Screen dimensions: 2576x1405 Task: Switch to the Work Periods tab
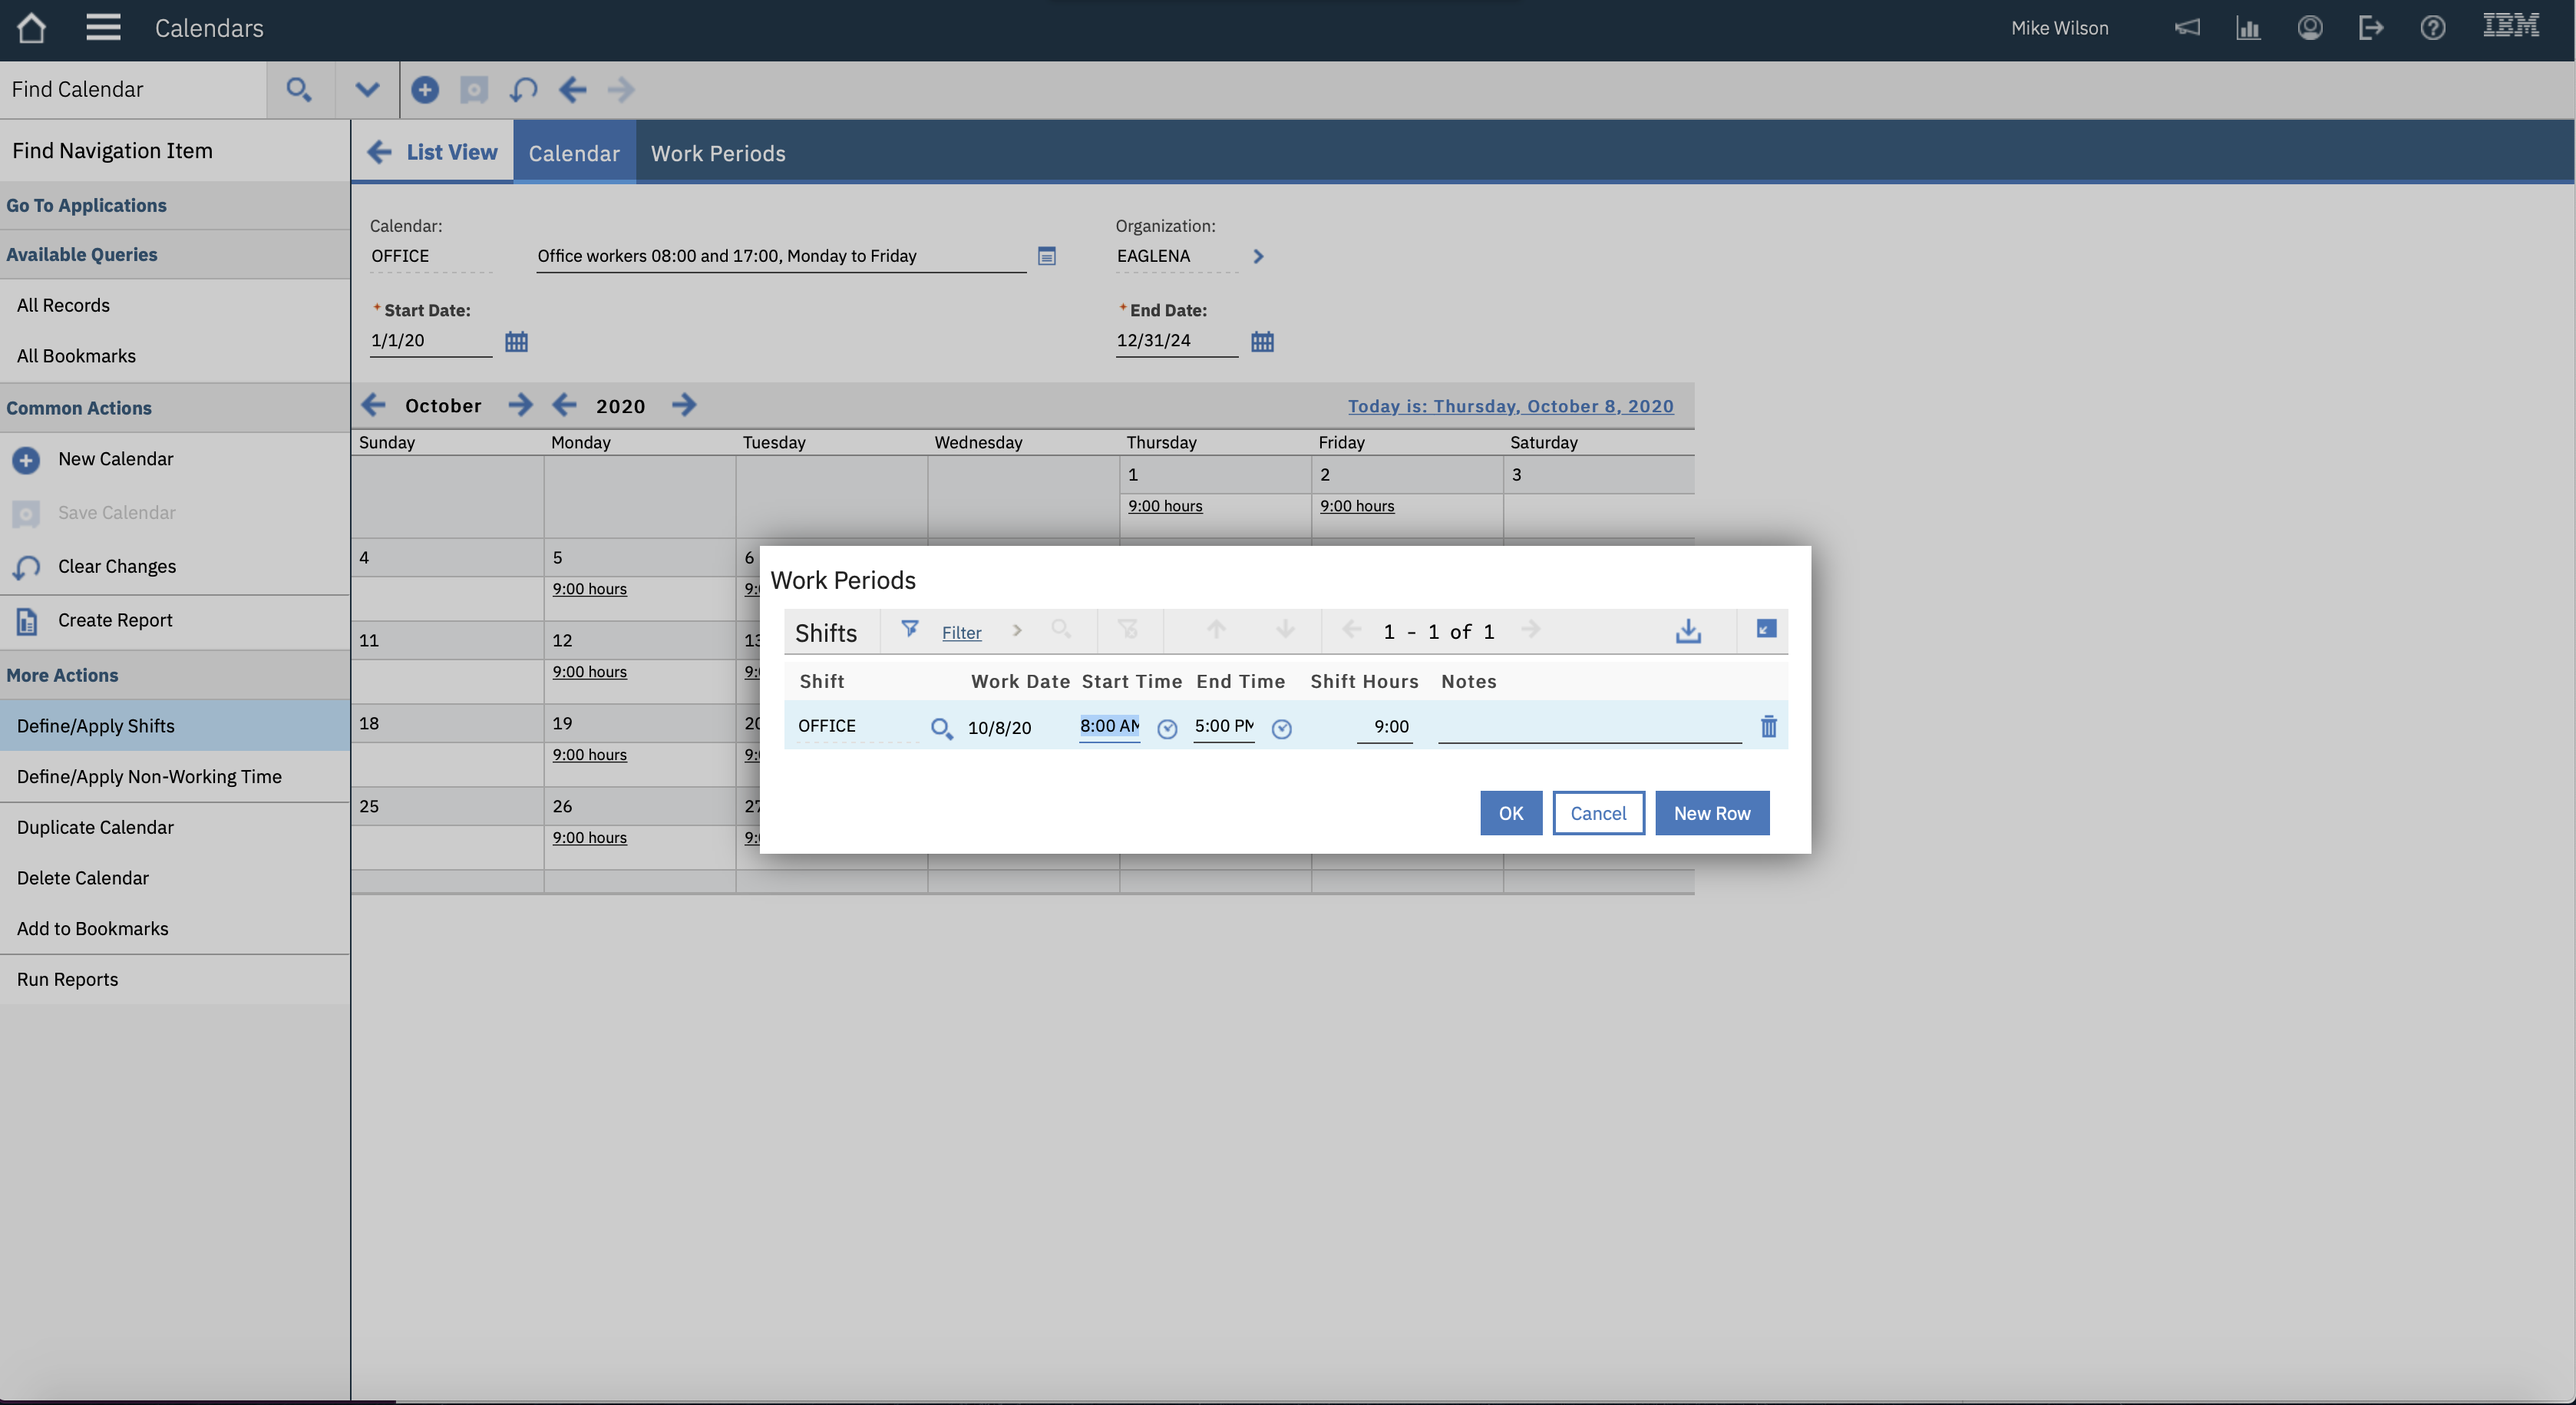coord(718,153)
